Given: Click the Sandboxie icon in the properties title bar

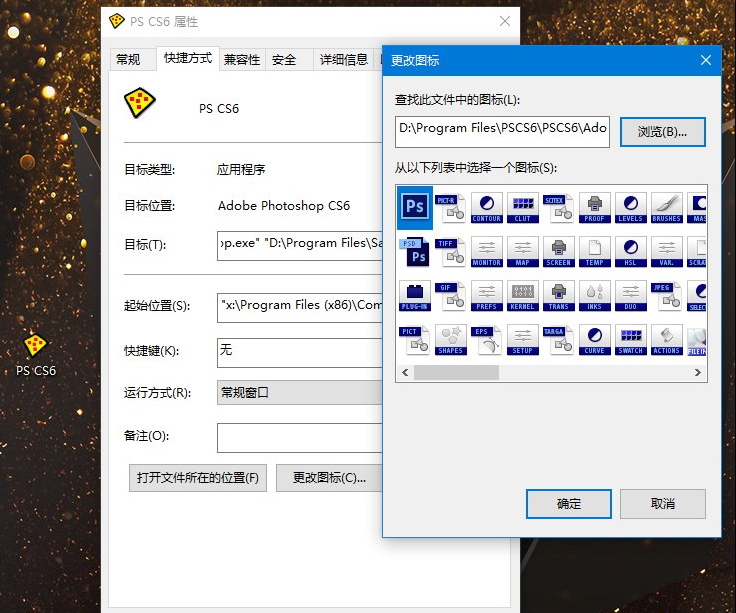Looking at the screenshot, I should click(116, 21).
